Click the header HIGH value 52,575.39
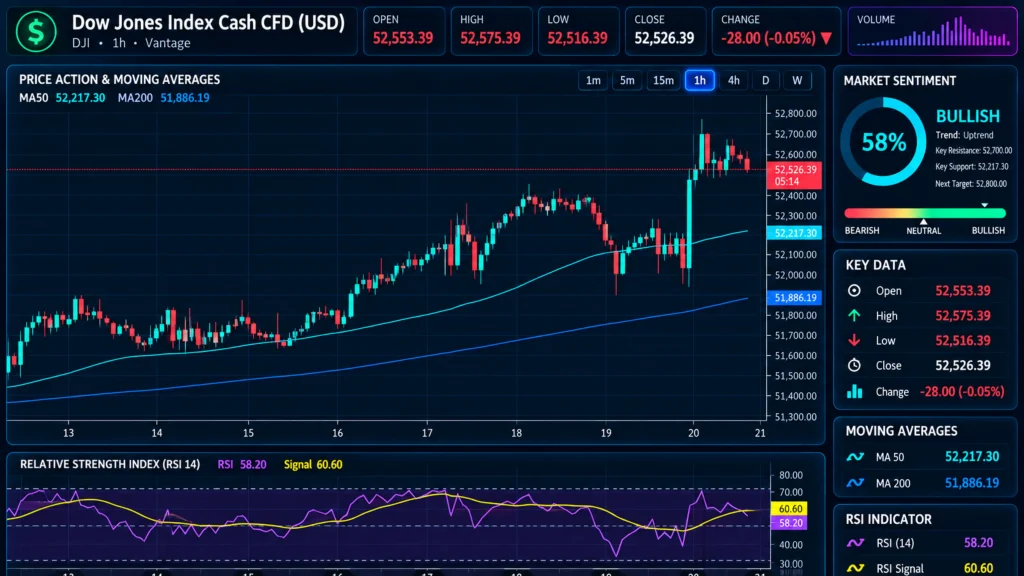 click(x=490, y=39)
